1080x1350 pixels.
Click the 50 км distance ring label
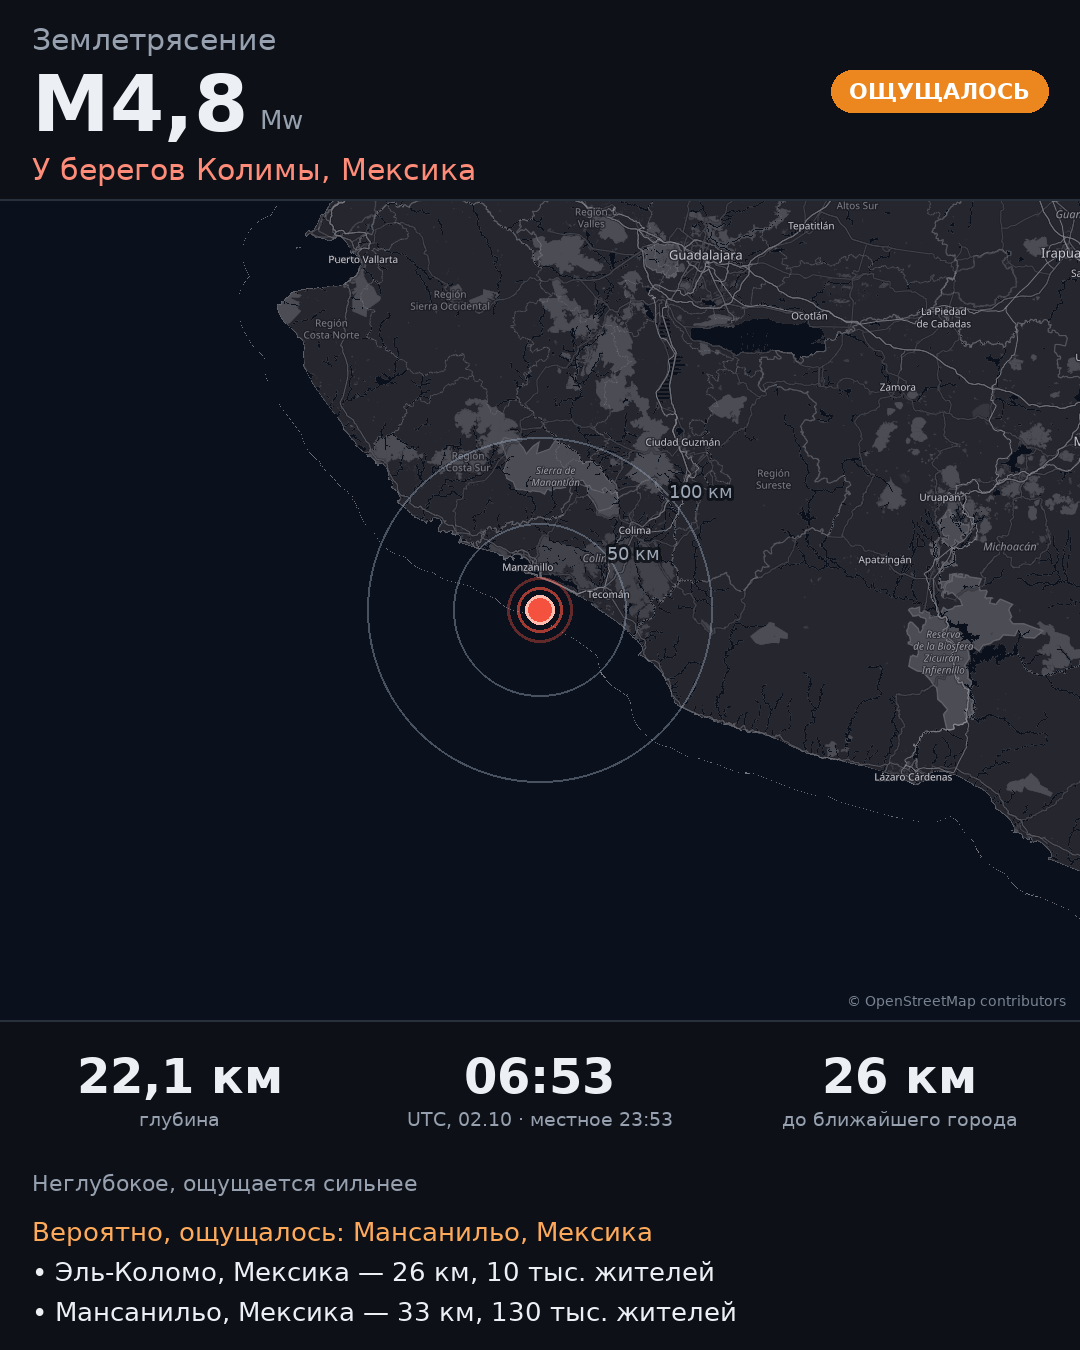[634, 554]
